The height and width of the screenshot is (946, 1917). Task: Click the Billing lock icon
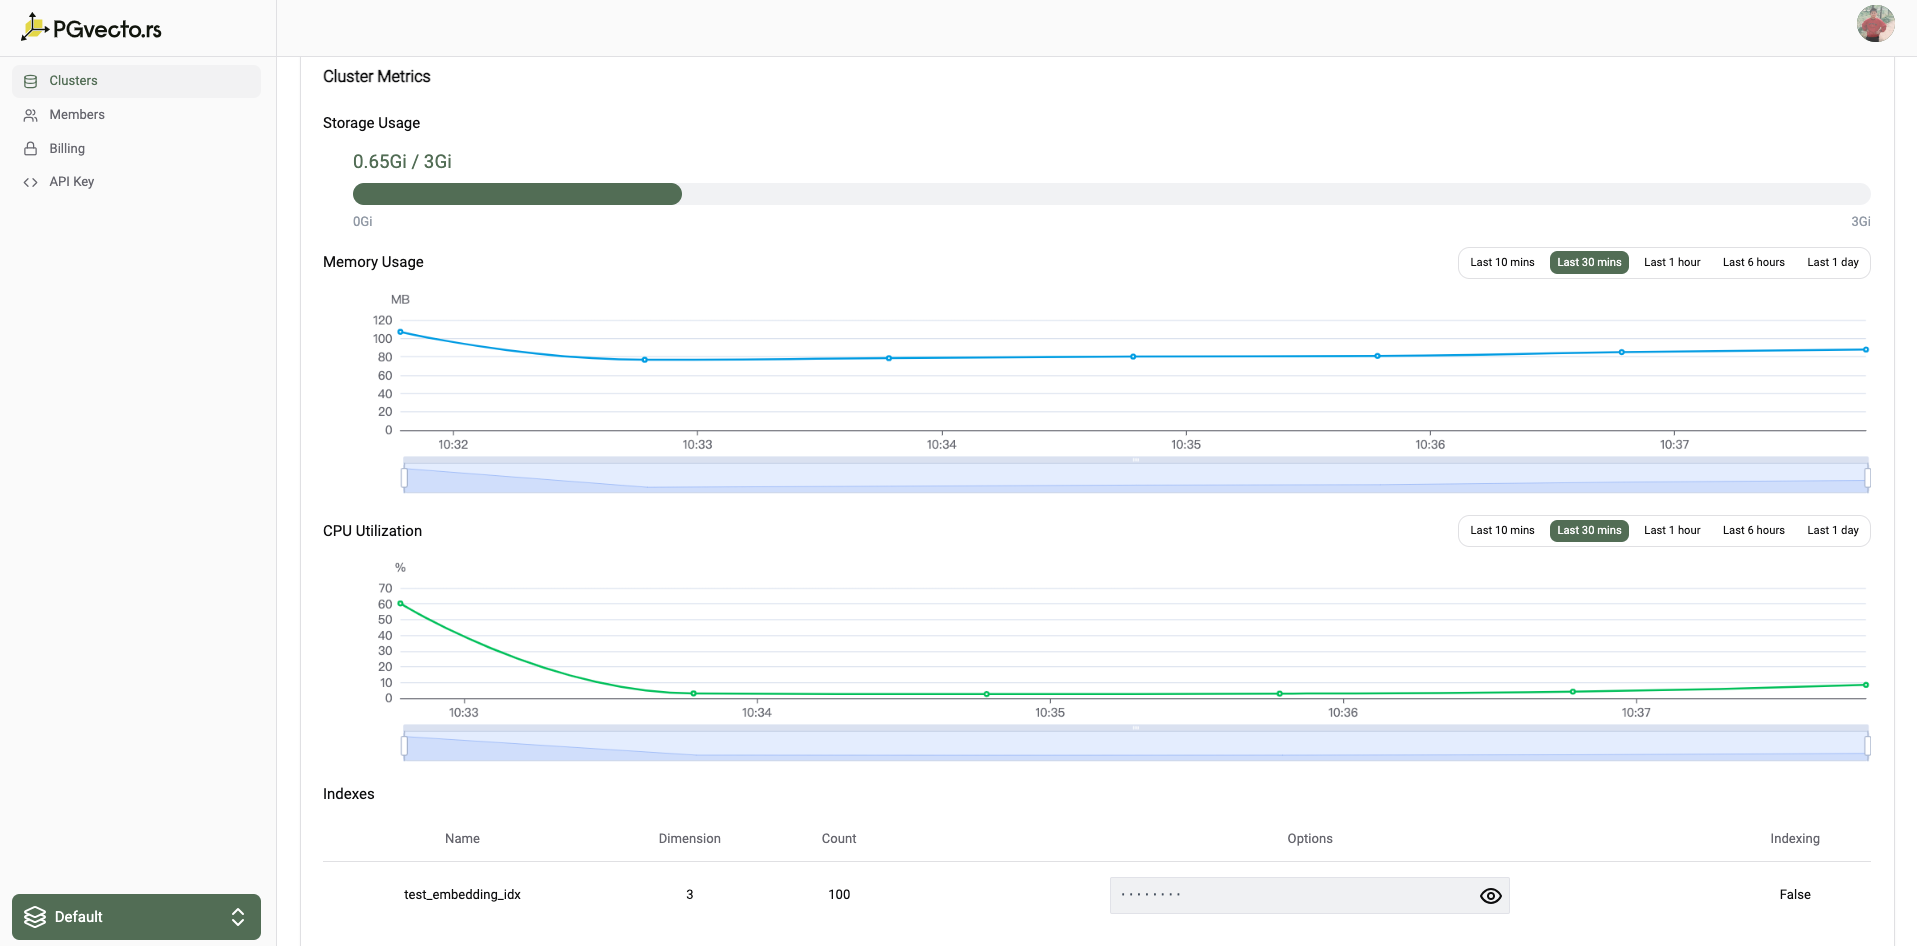31,149
